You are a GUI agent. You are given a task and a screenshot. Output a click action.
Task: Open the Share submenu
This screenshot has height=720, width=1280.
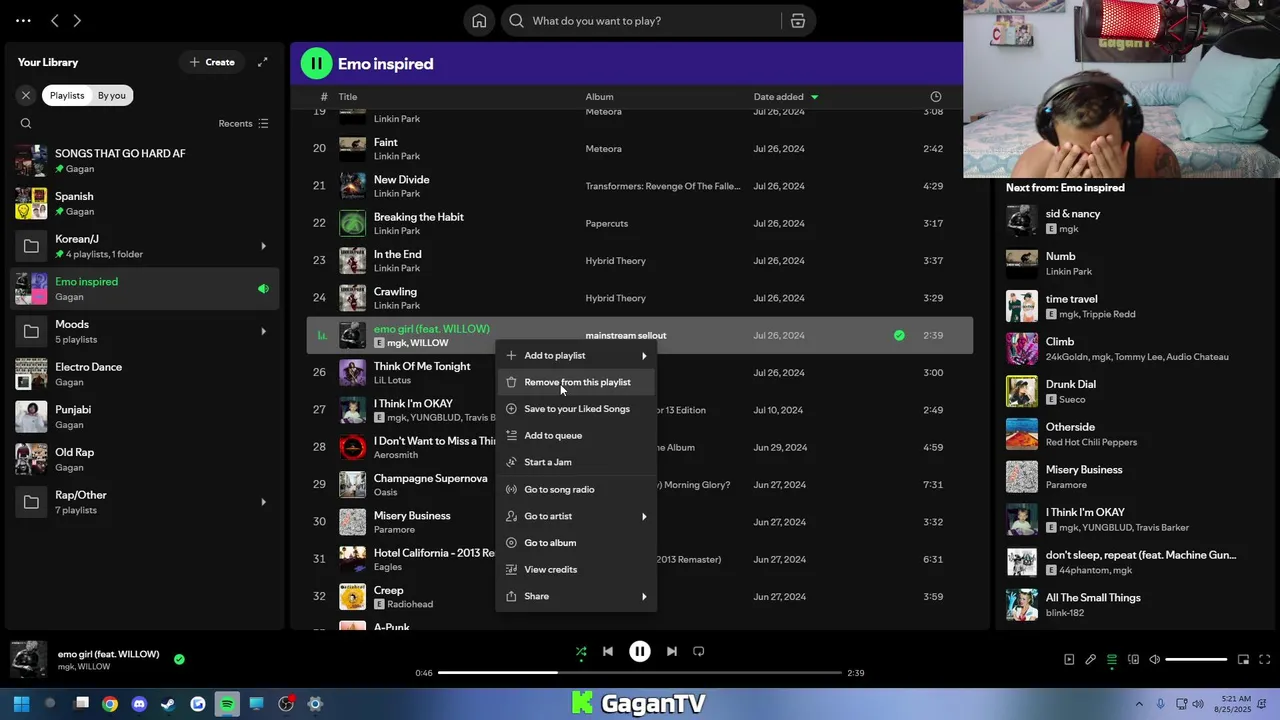tap(576, 596)
